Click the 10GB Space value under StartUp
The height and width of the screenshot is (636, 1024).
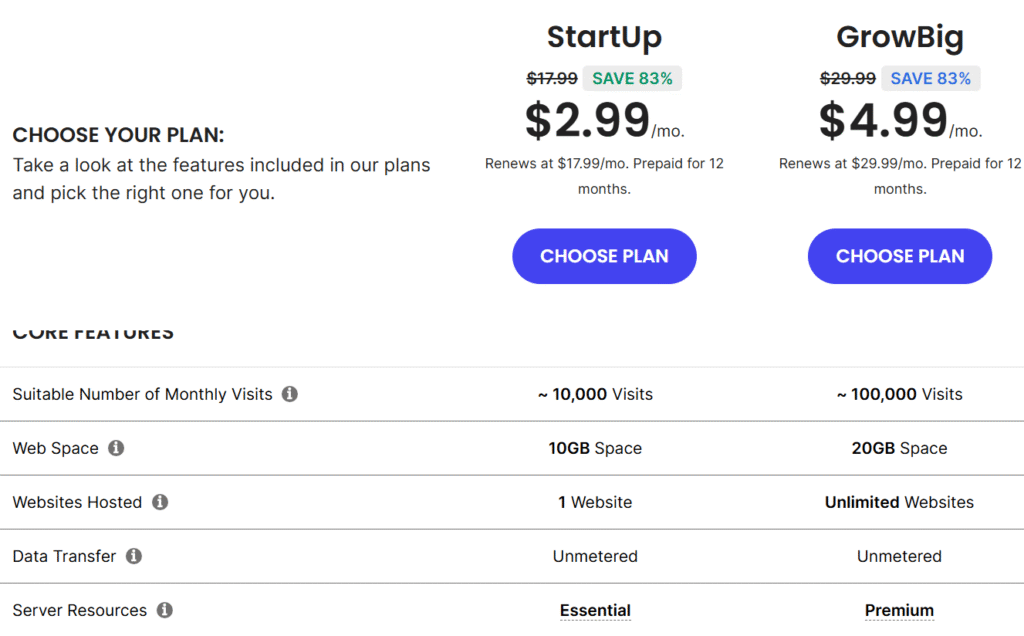(595, 448)
